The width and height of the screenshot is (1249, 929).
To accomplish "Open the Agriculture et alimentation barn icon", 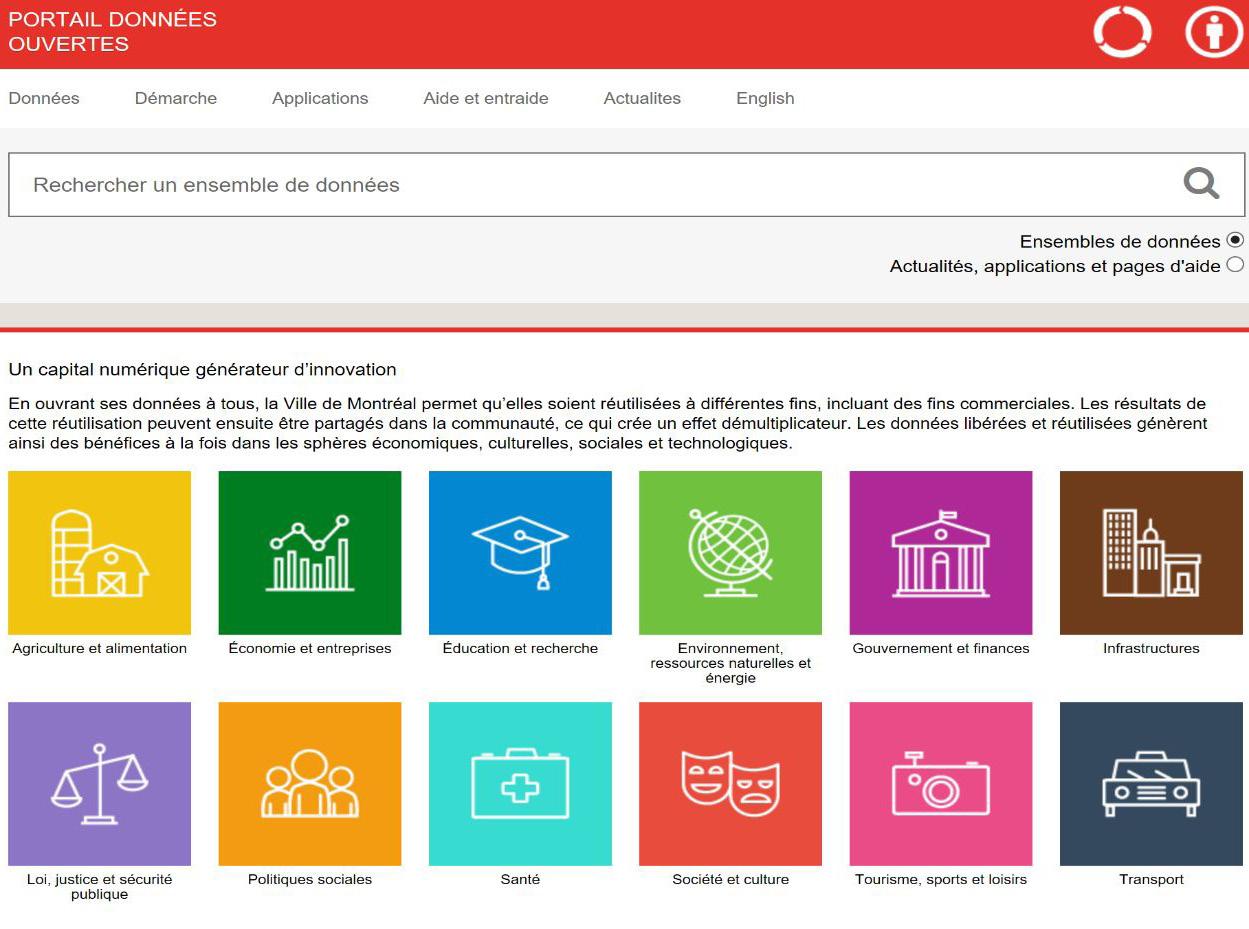I will (x=99, y=553).
